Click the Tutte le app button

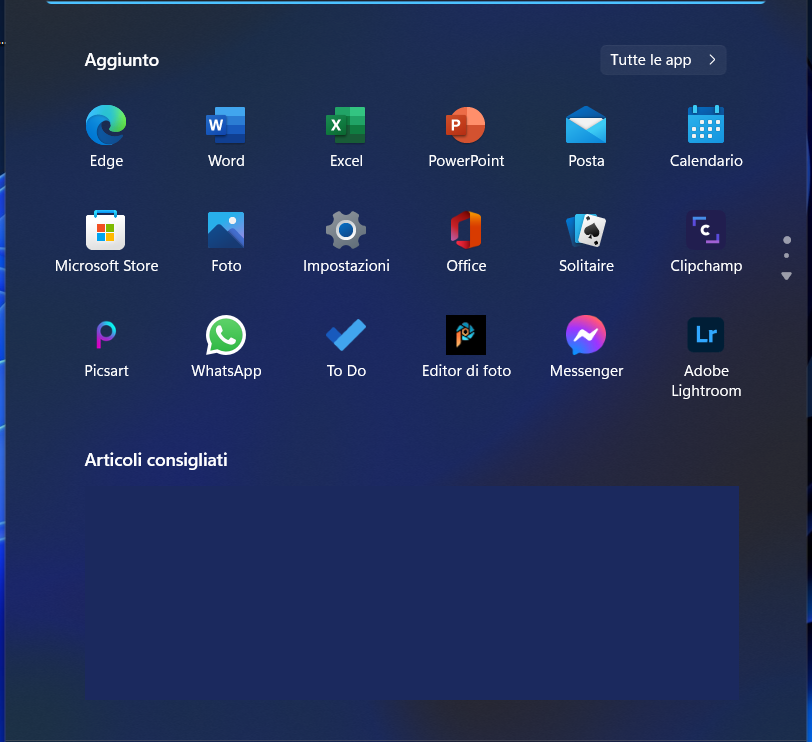[x=663, y=60]
